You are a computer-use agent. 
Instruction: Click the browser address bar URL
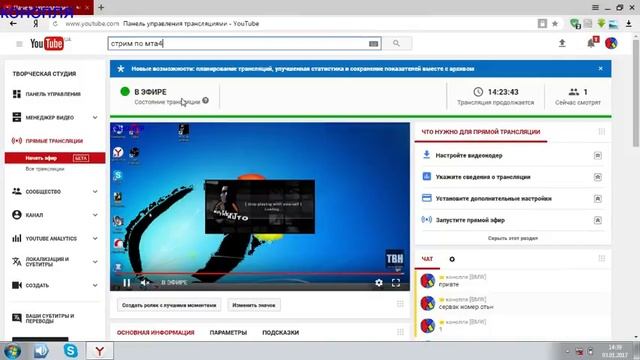tap(92, 24)
